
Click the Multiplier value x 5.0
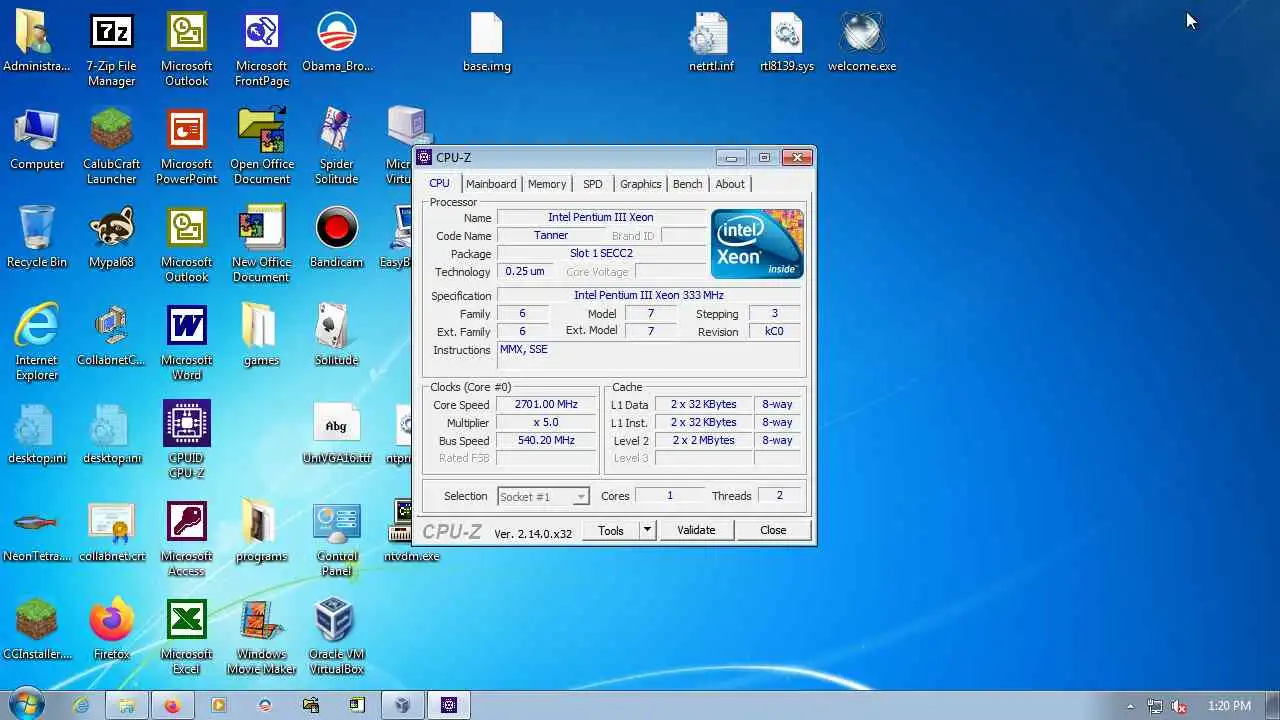tap(546, 423)
